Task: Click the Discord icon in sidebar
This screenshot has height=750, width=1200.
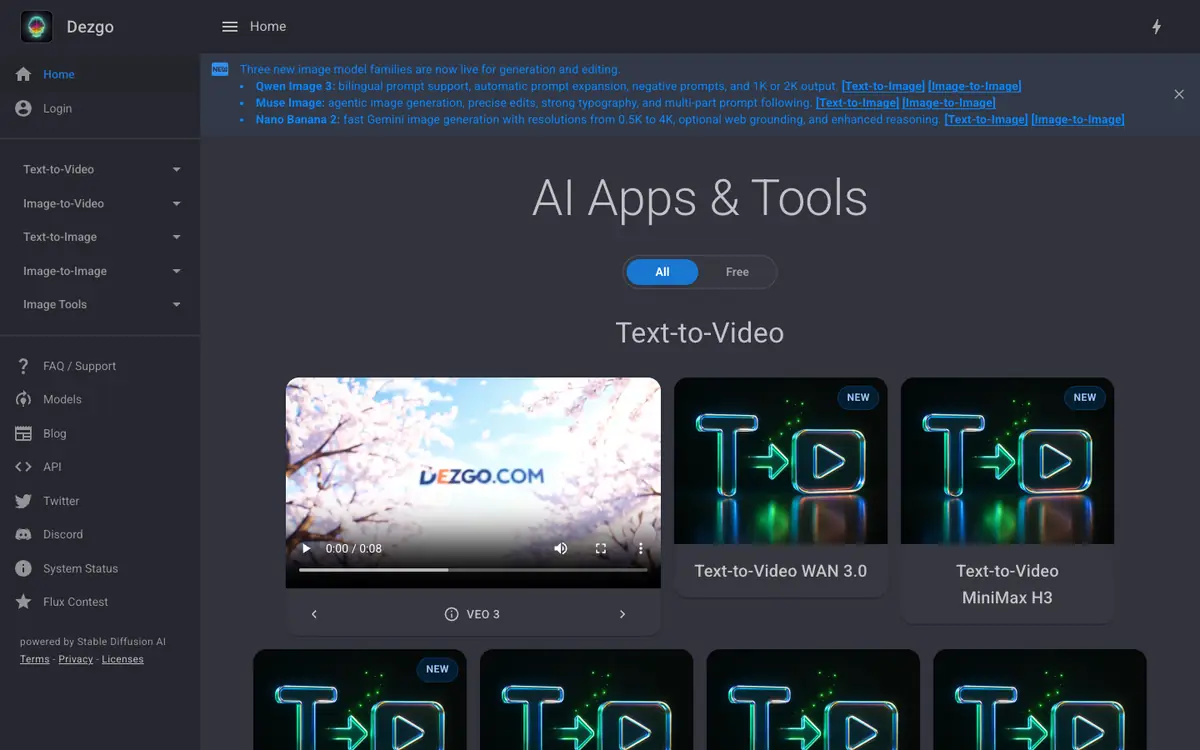Action: (x=24, y=534)
